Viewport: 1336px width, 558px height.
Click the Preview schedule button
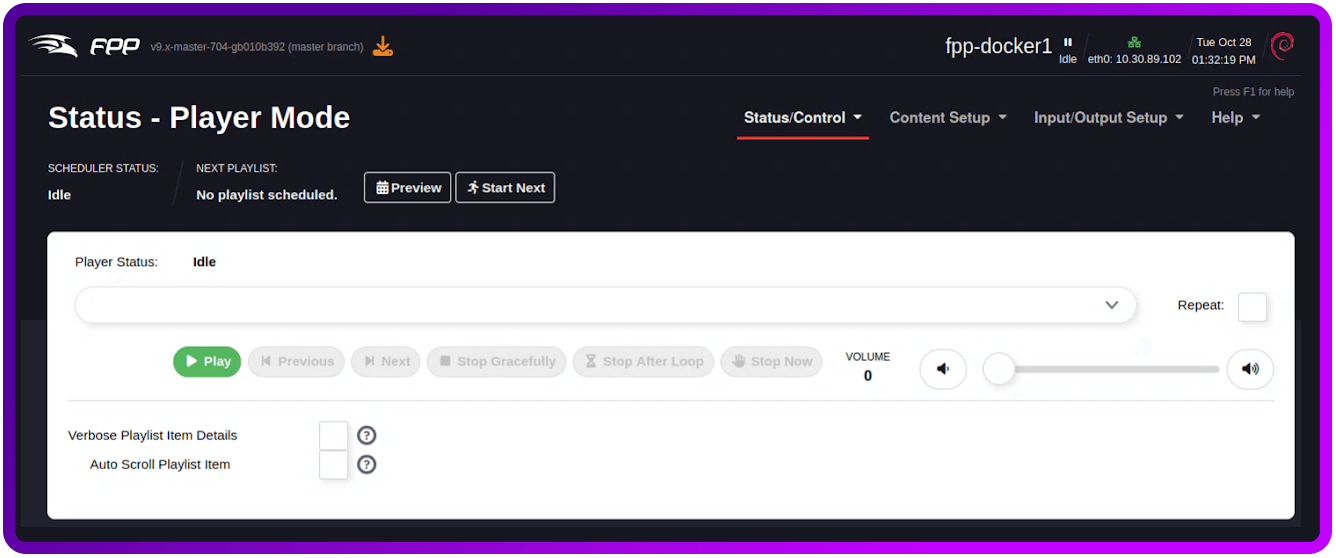coord(407,188)
